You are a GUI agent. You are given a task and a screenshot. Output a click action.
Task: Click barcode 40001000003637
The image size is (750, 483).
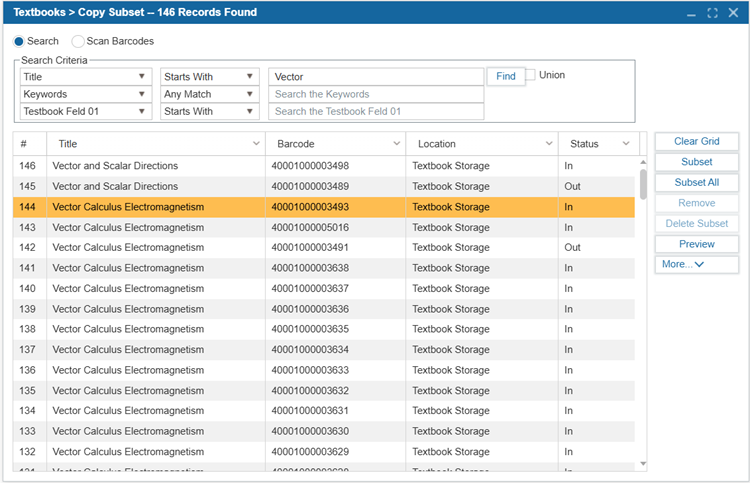click(x=310, y=289)
